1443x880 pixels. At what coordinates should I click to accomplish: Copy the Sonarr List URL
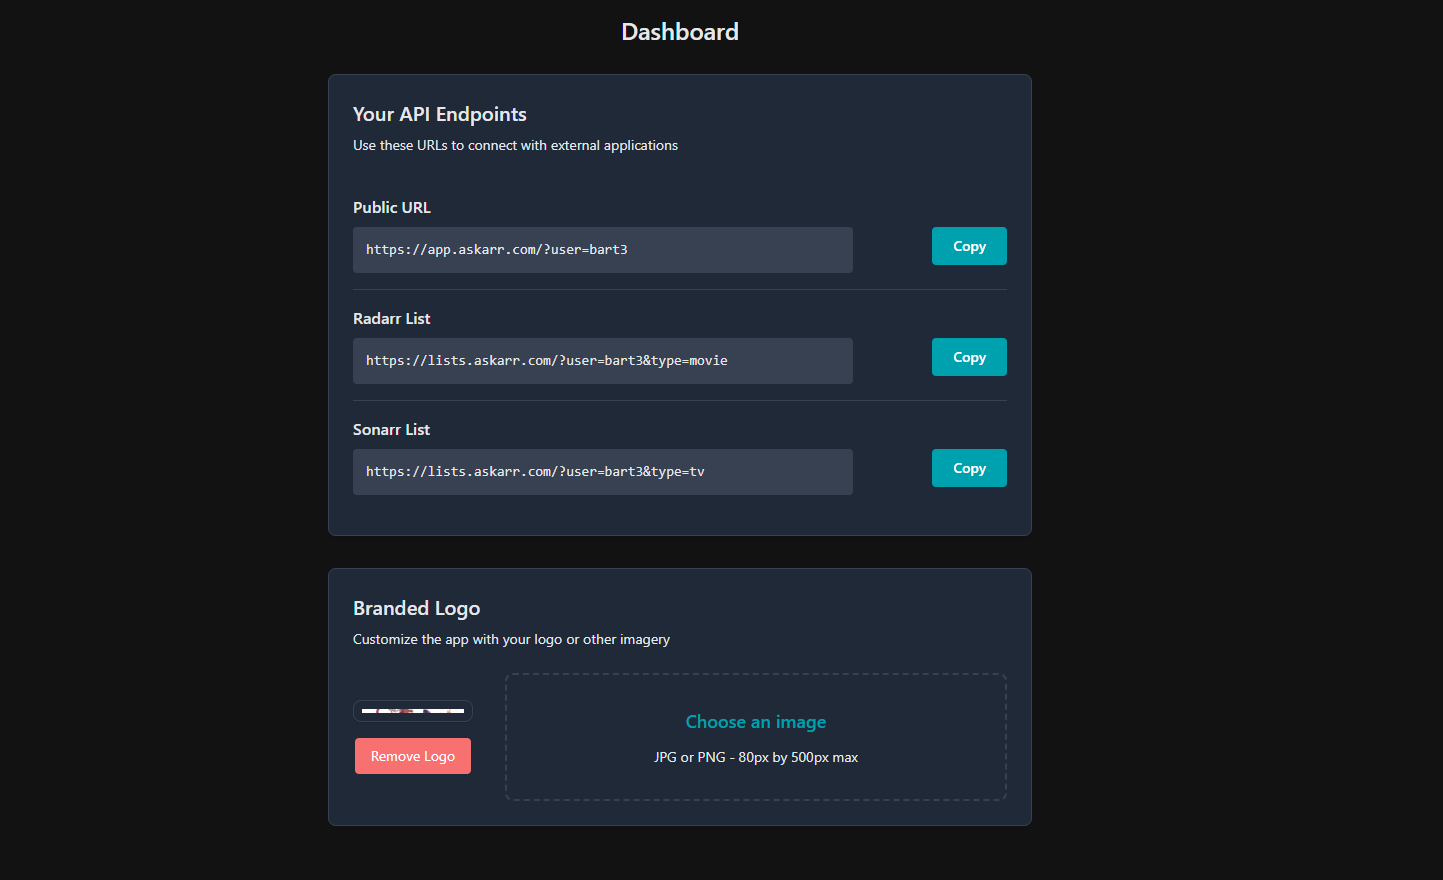[969, 468]
